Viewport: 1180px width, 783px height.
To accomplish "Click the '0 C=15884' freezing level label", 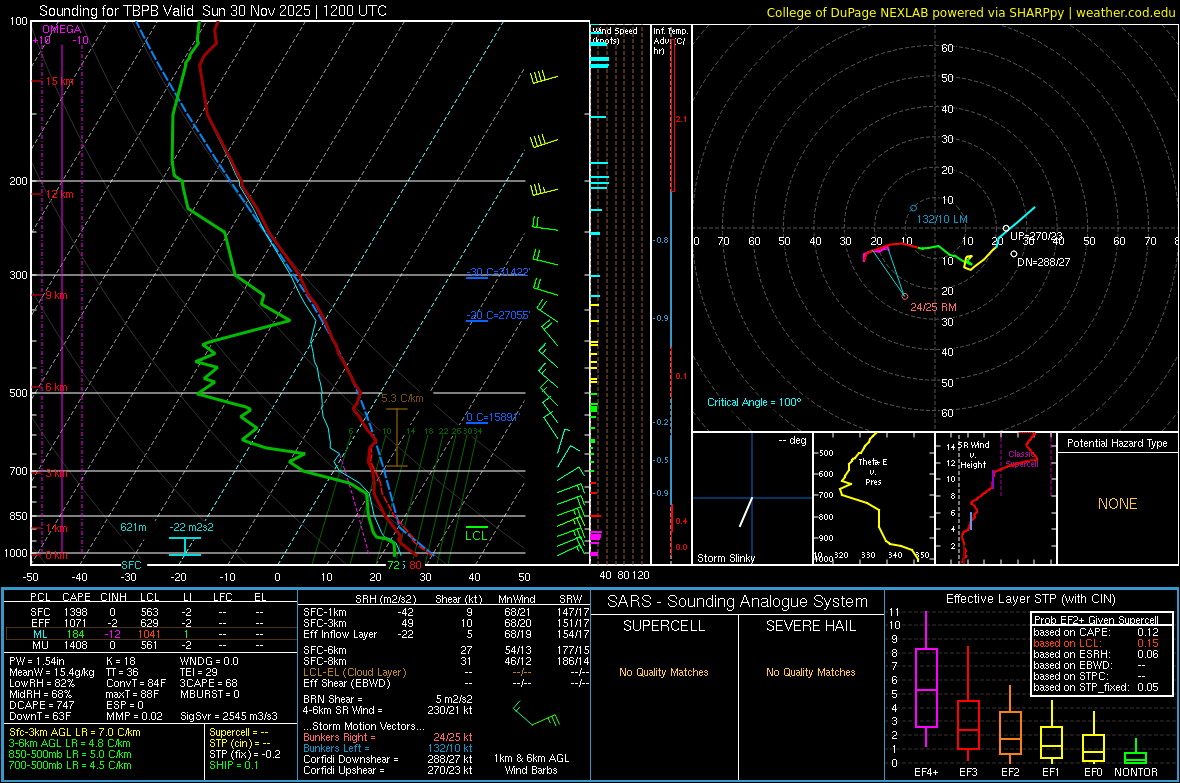I will coord(493,417).
